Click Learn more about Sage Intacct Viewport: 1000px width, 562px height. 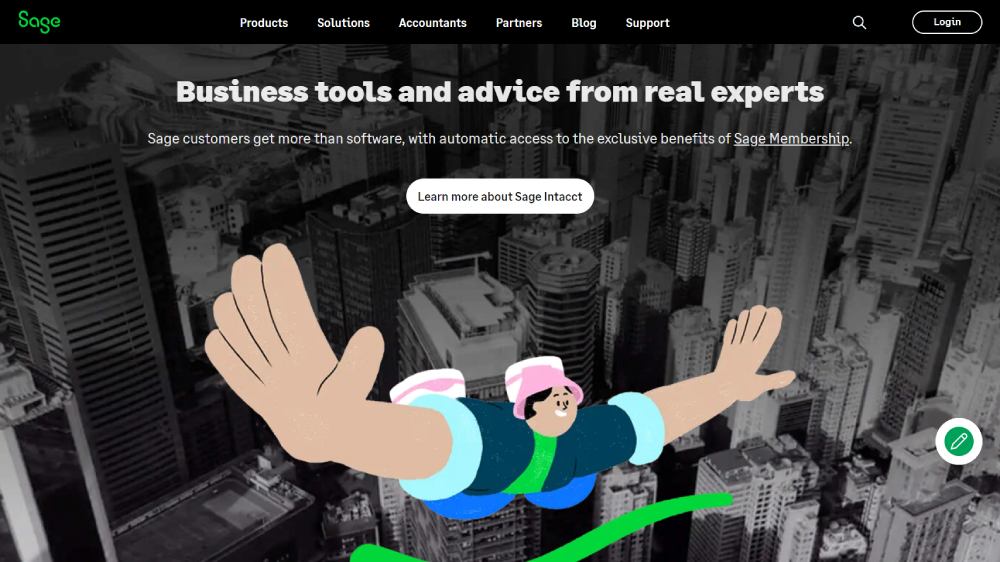[x=500, y=196]
